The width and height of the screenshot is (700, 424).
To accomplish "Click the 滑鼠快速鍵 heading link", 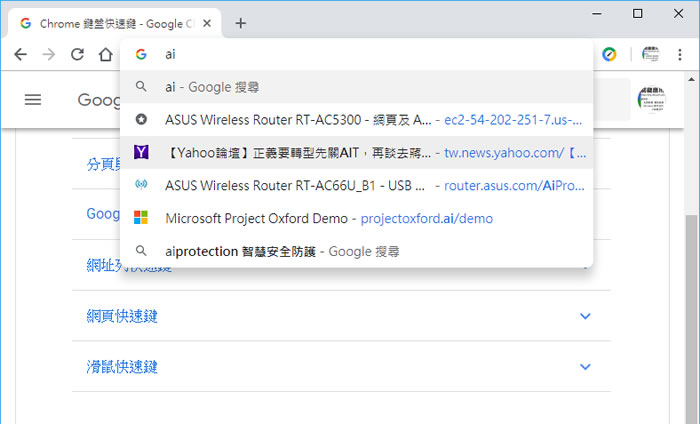I will [122, 366].
